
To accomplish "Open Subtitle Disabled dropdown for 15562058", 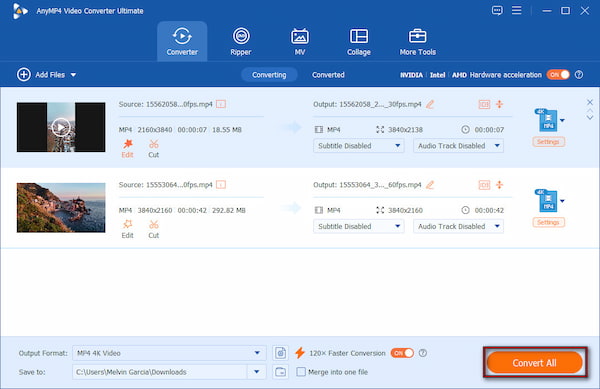I will pyautogui.click(x=359, y=146).
